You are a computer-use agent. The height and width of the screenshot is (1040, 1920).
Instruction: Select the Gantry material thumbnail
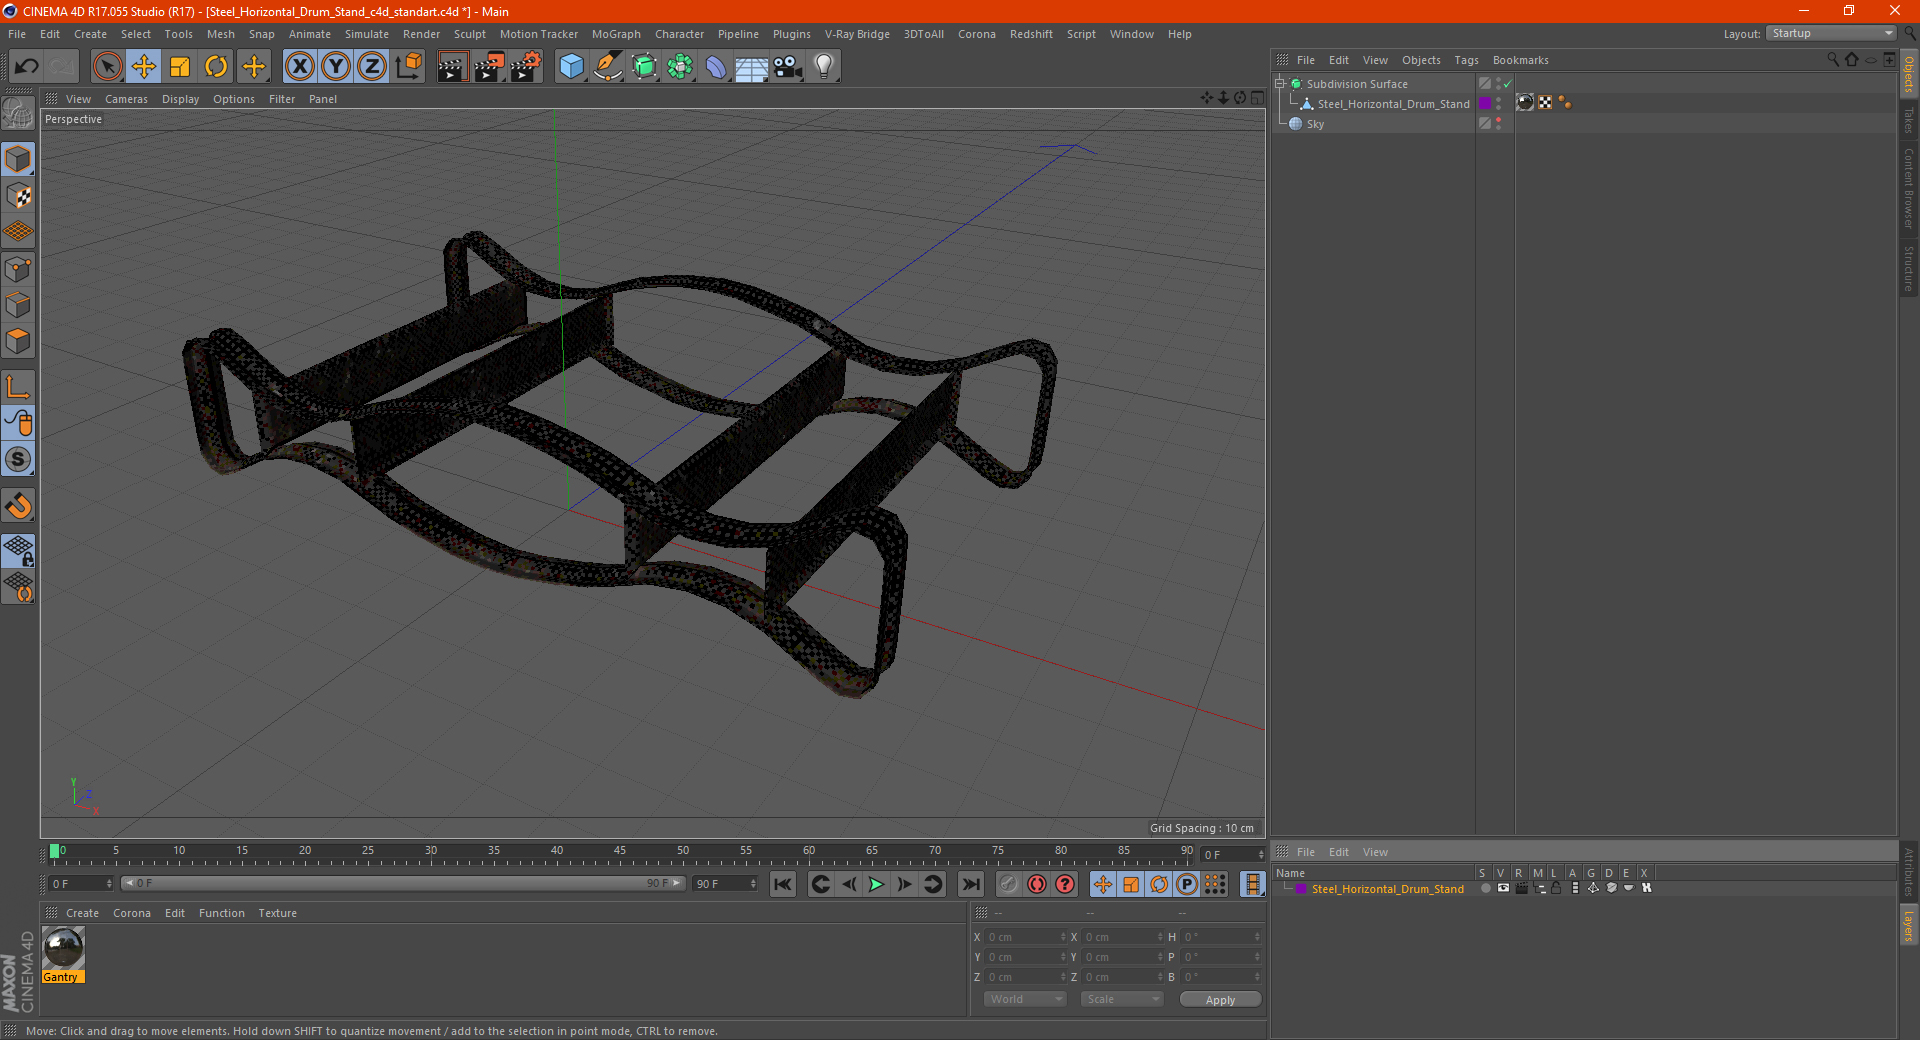(x=63, y=948)
